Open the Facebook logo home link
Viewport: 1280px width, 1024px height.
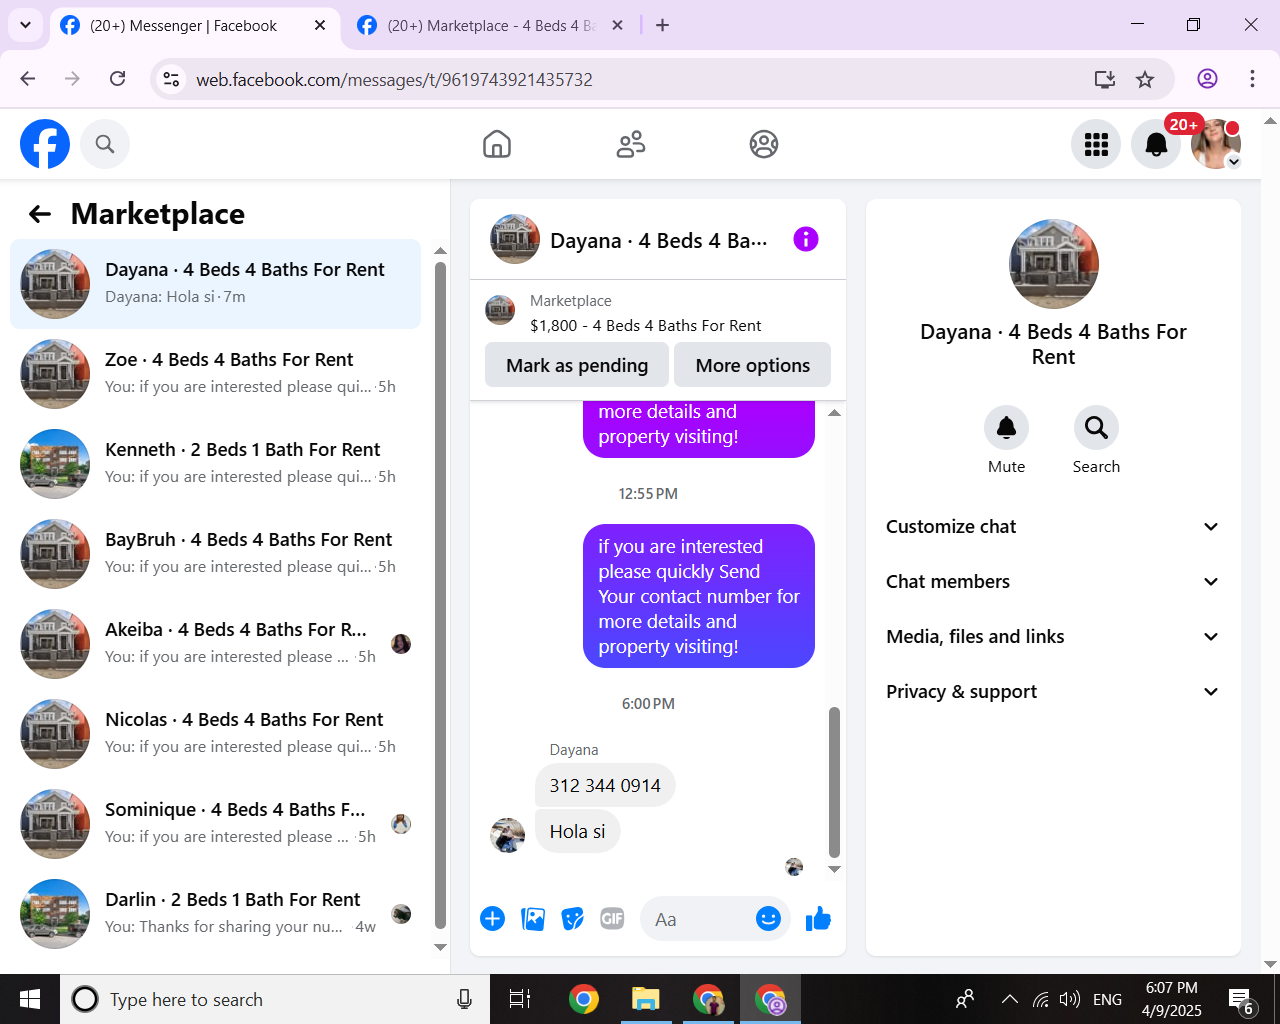pyautogui.click(x=45, y=144)
